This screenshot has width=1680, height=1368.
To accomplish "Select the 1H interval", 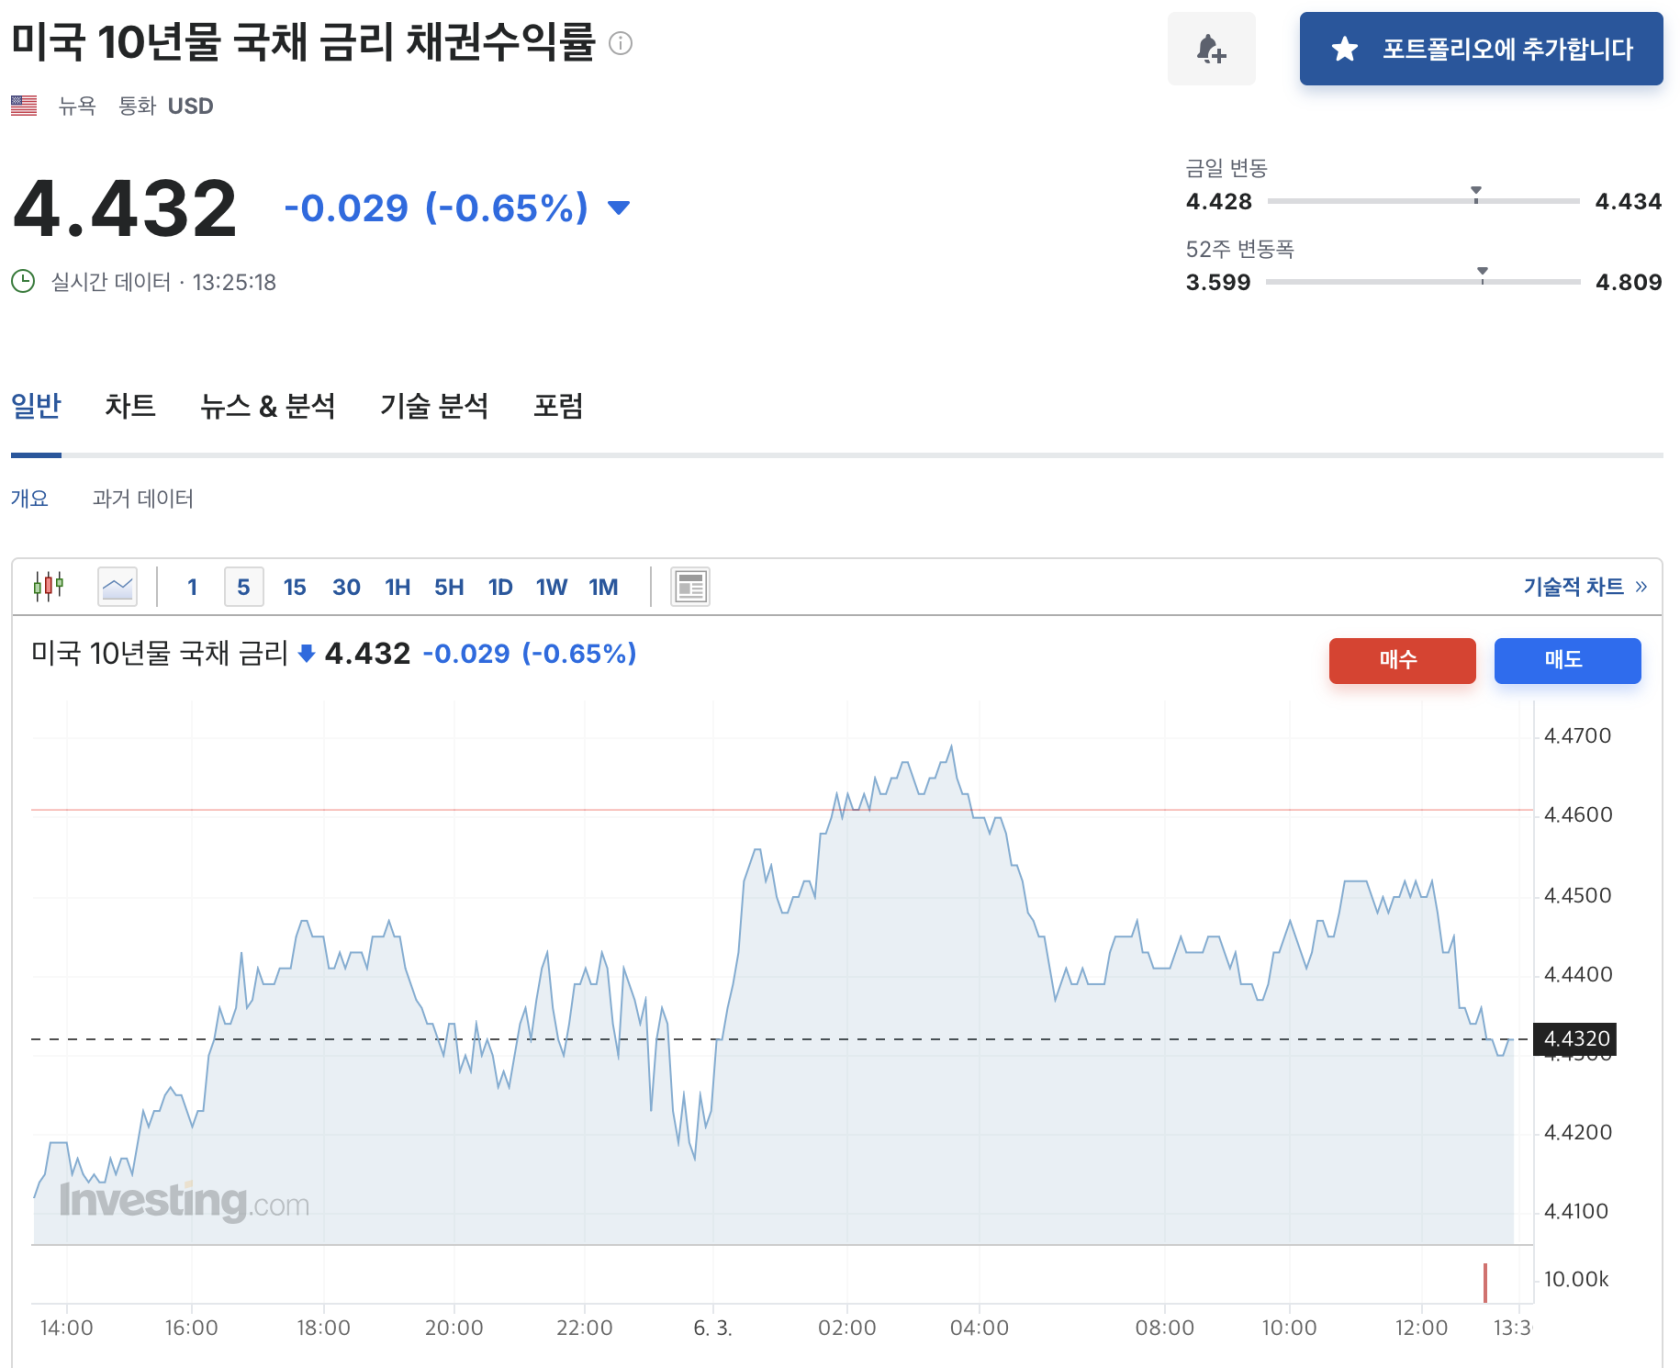I will [398, 587].
